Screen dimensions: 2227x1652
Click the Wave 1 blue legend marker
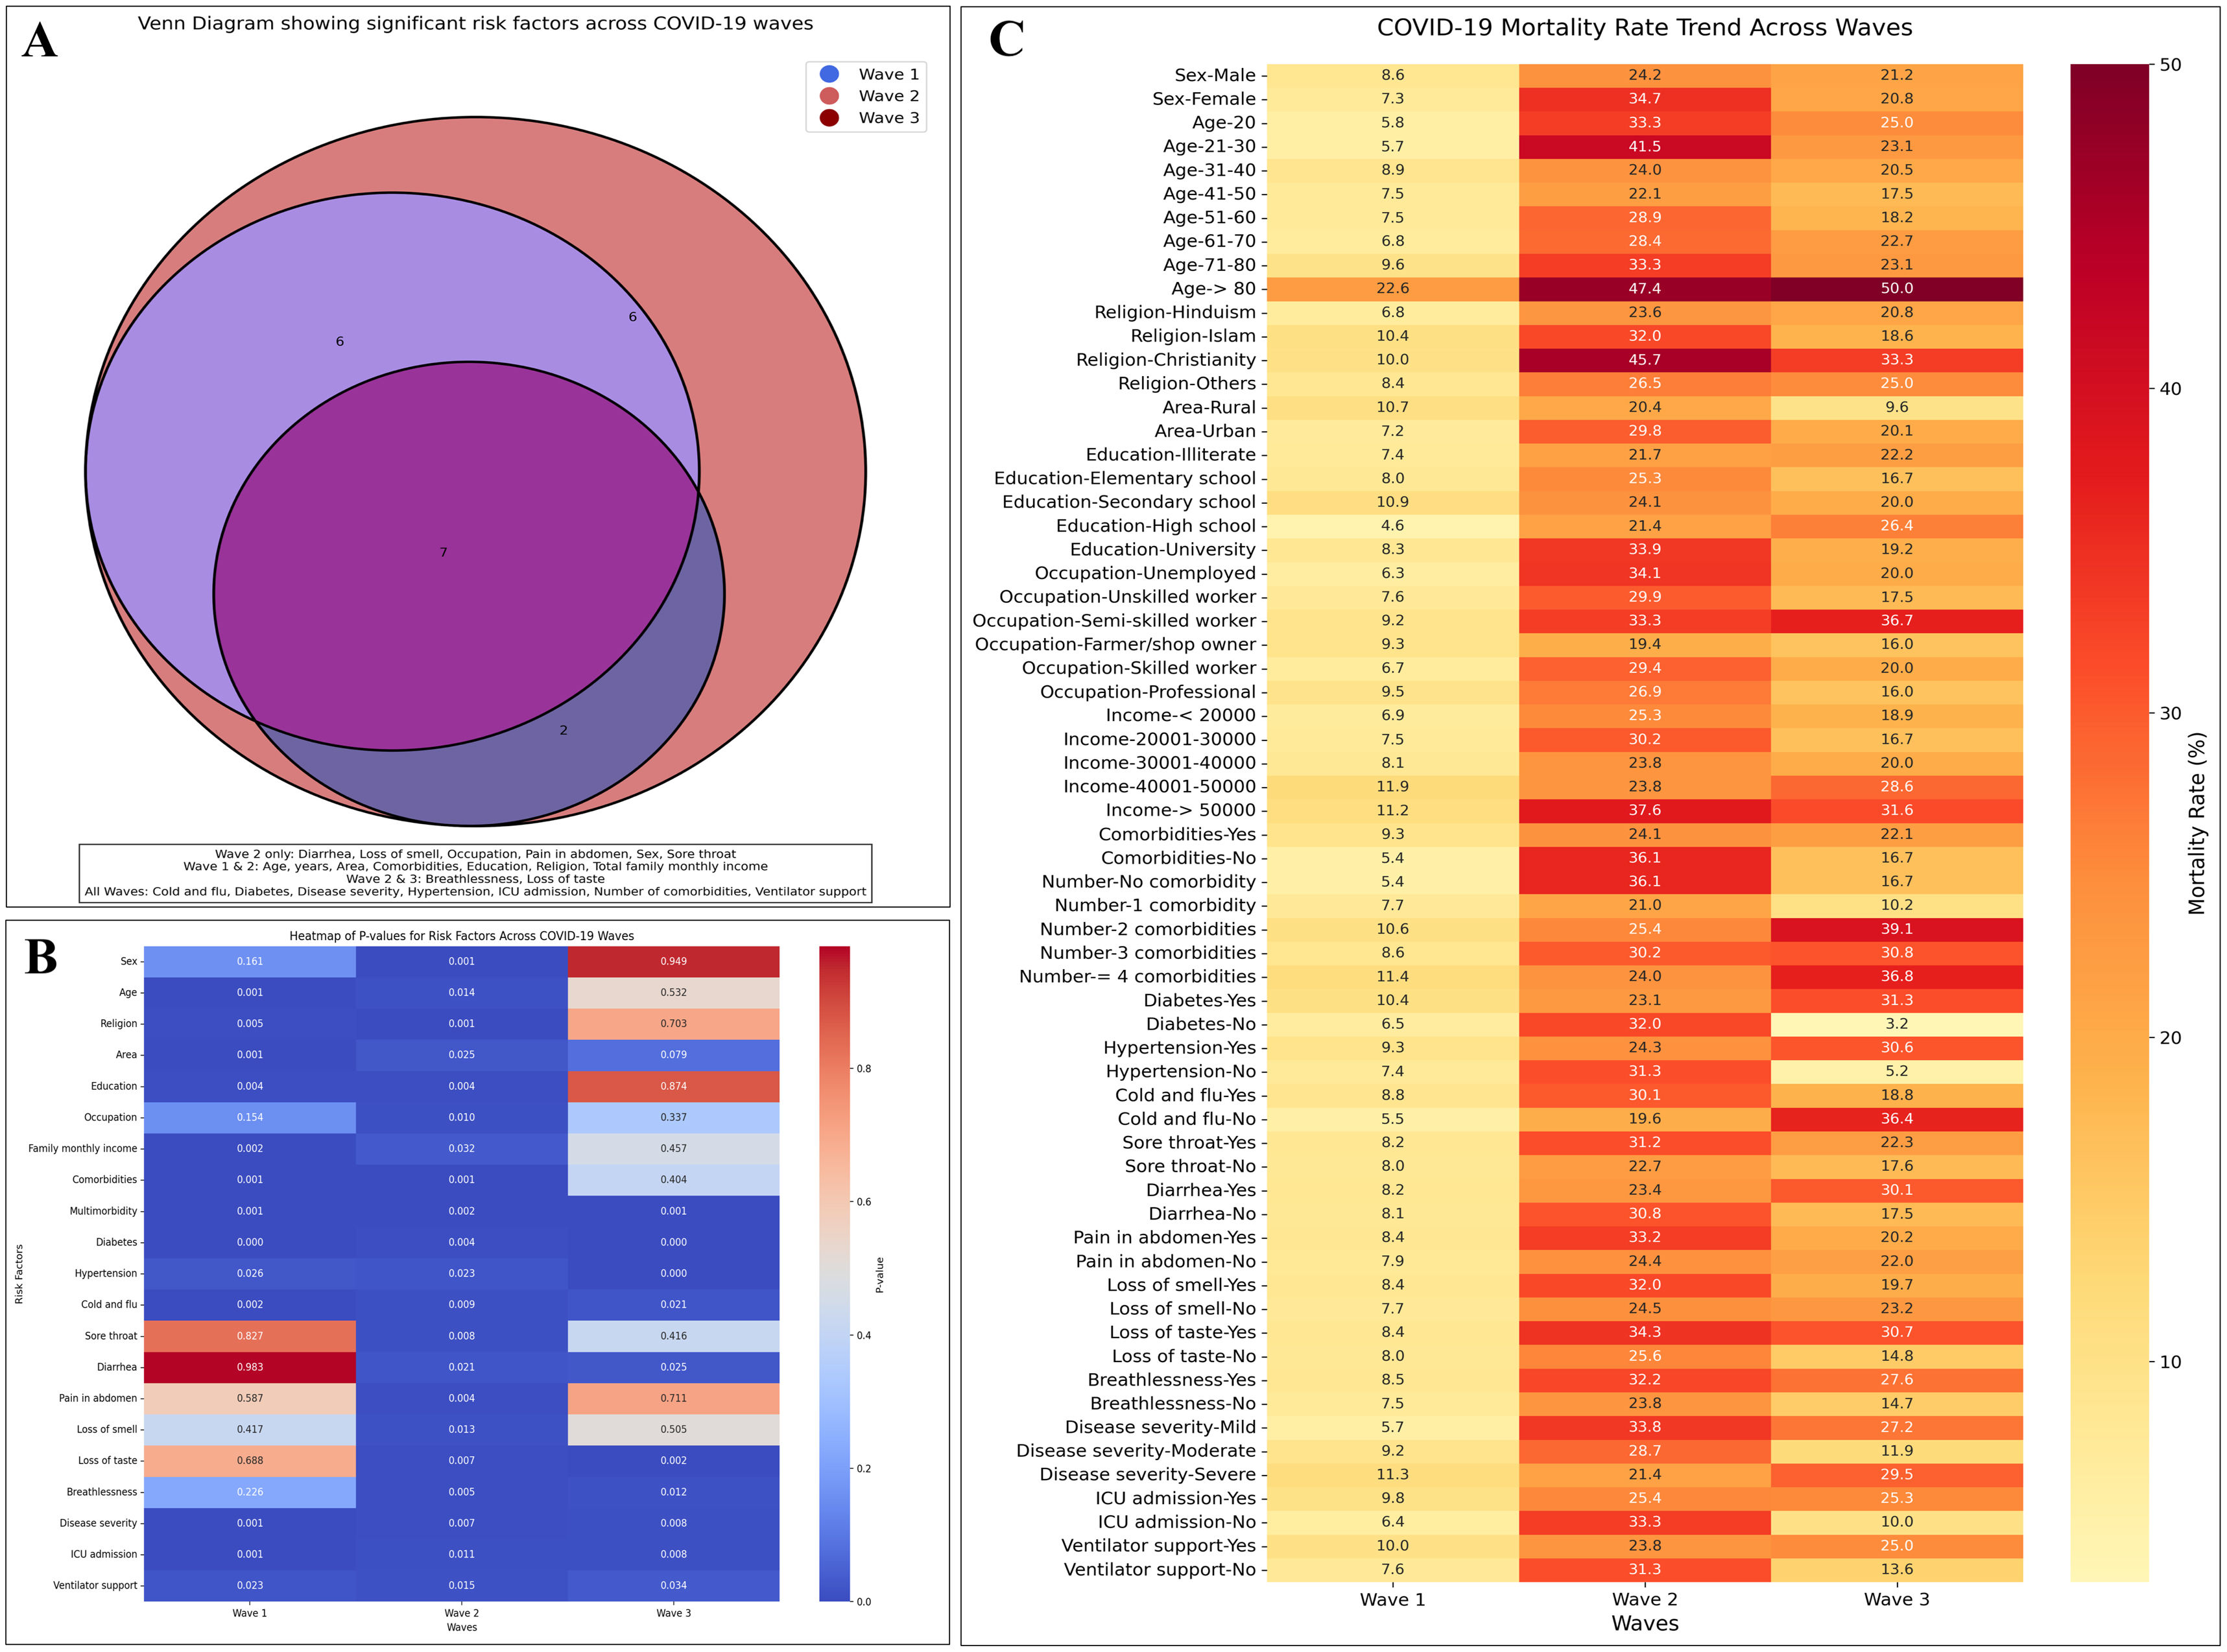point(829,74)
